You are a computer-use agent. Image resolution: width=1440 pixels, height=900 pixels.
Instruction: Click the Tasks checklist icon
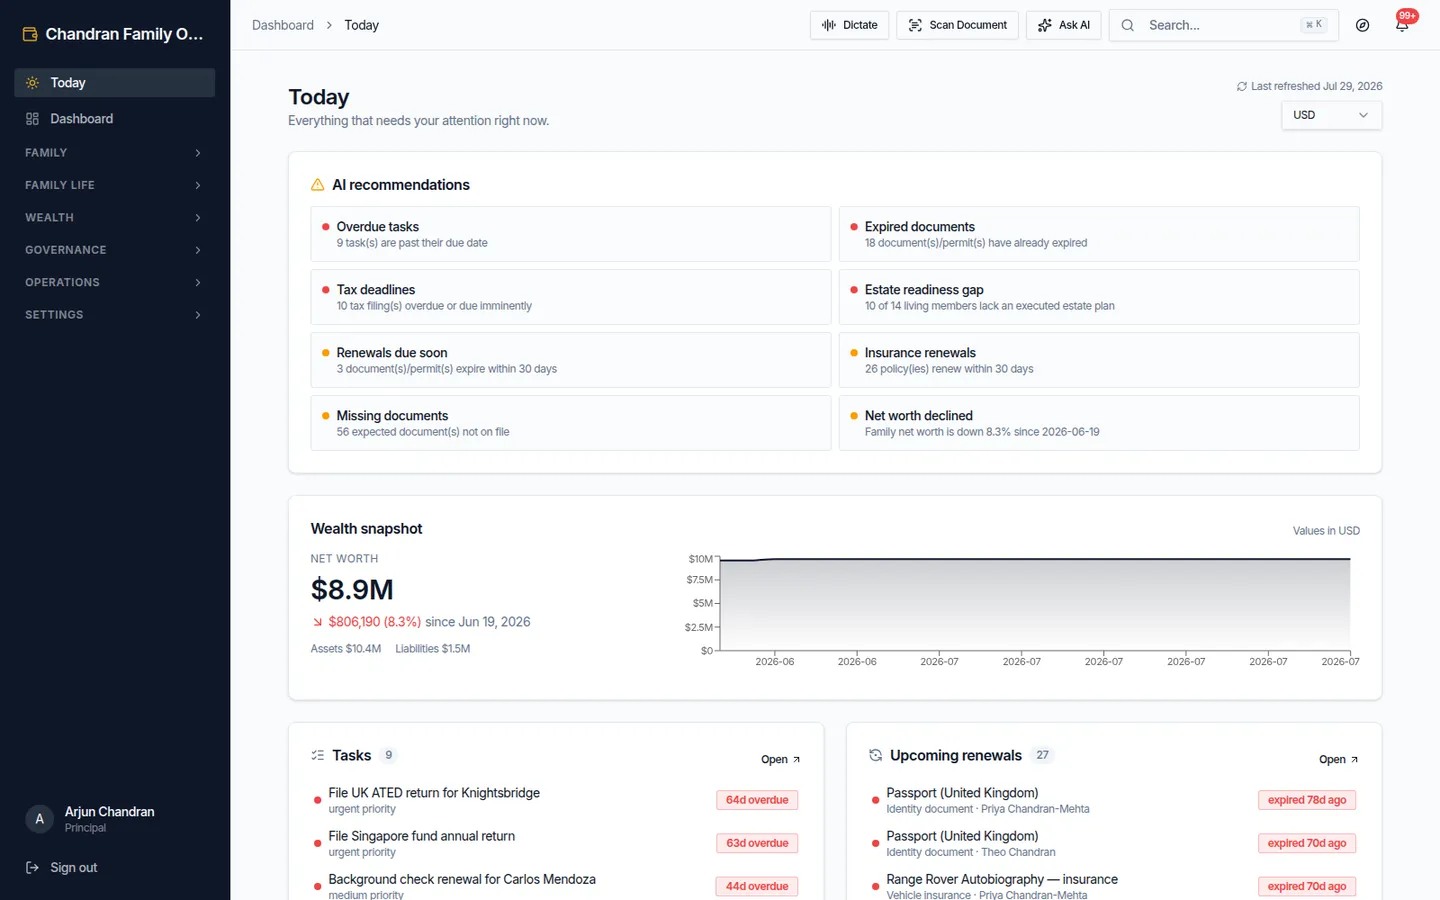click(x=318, y=755)
